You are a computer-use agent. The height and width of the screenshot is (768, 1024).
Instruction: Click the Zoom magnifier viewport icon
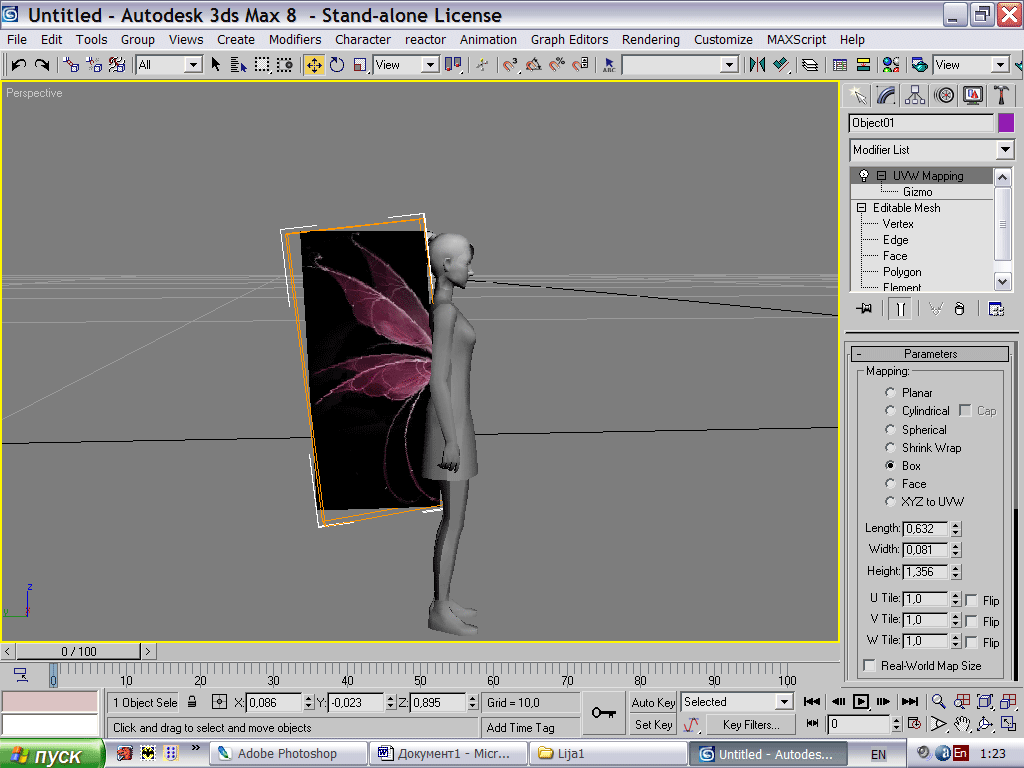tap(938, 701)
